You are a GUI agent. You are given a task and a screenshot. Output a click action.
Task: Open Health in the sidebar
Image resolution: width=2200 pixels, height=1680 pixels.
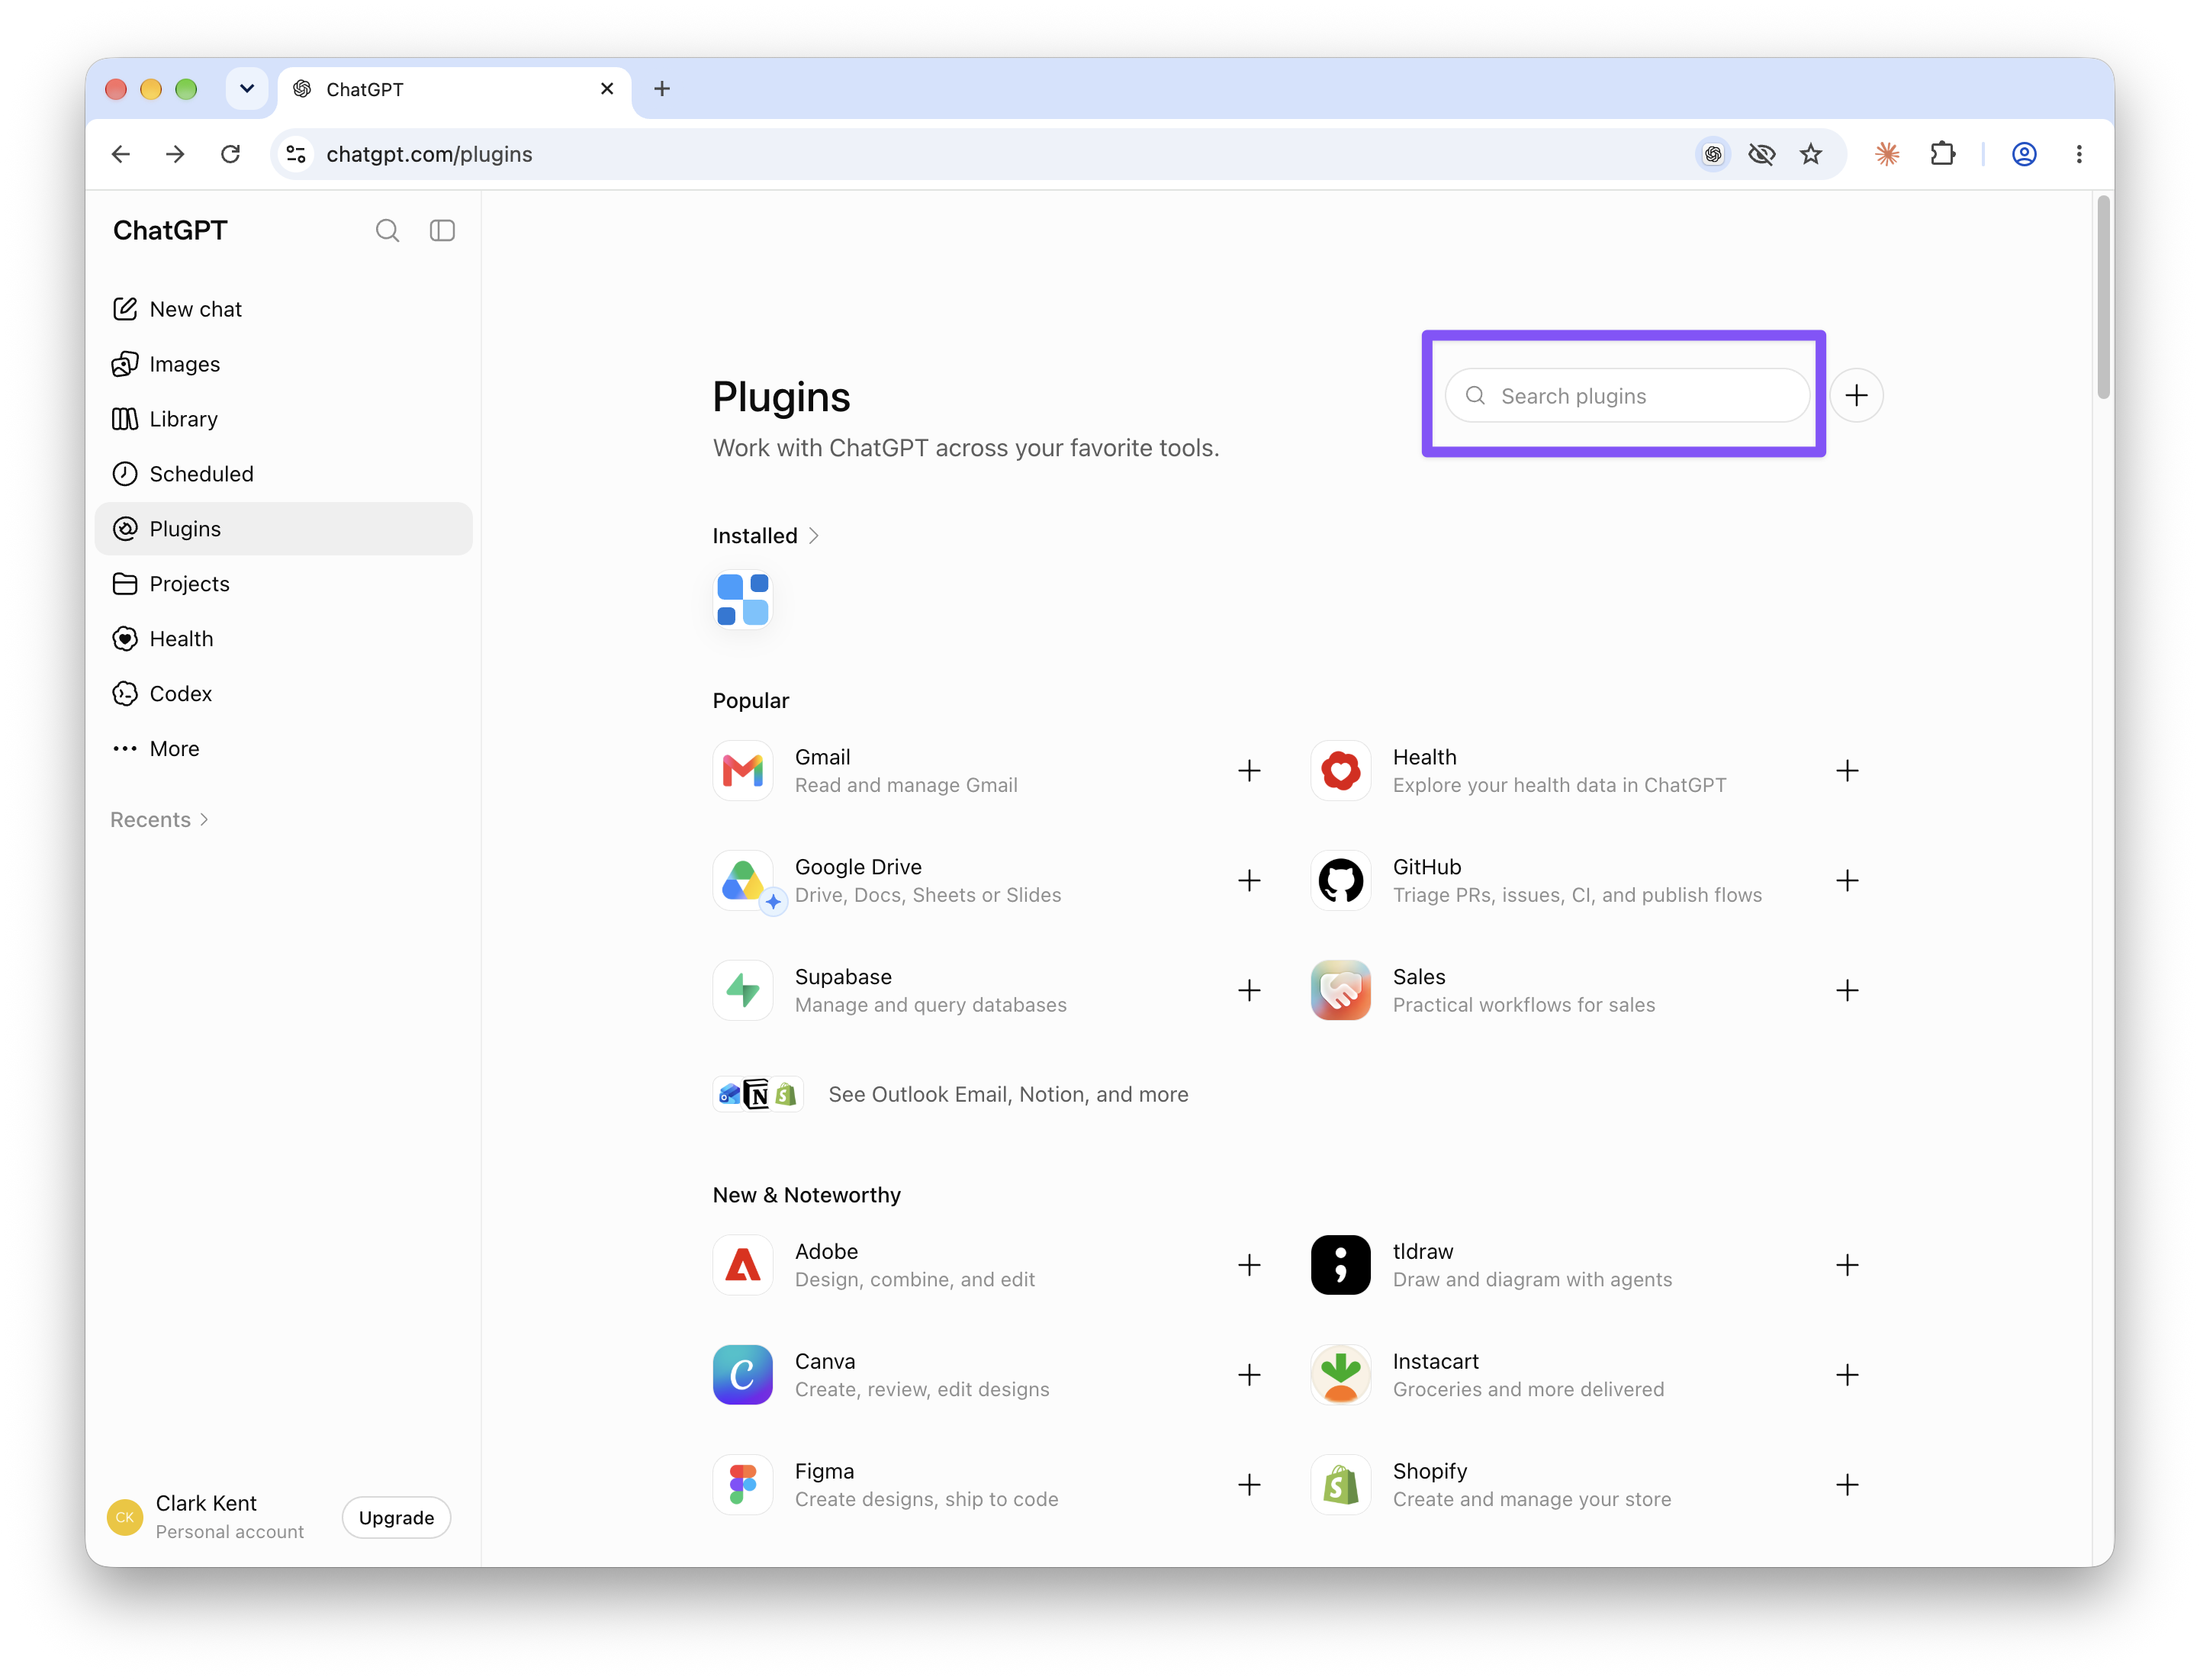click(x=283, y=639)
